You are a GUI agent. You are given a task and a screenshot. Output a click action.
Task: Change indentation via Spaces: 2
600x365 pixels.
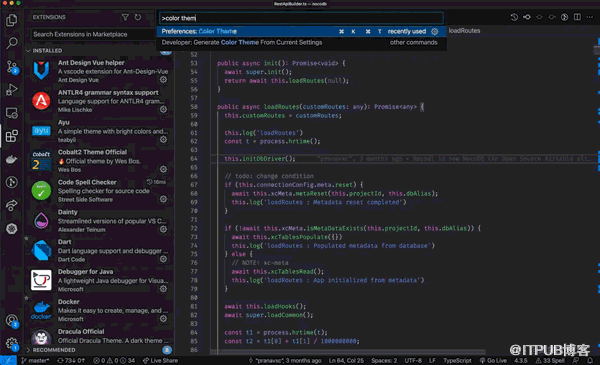click(x=384, y=360)
